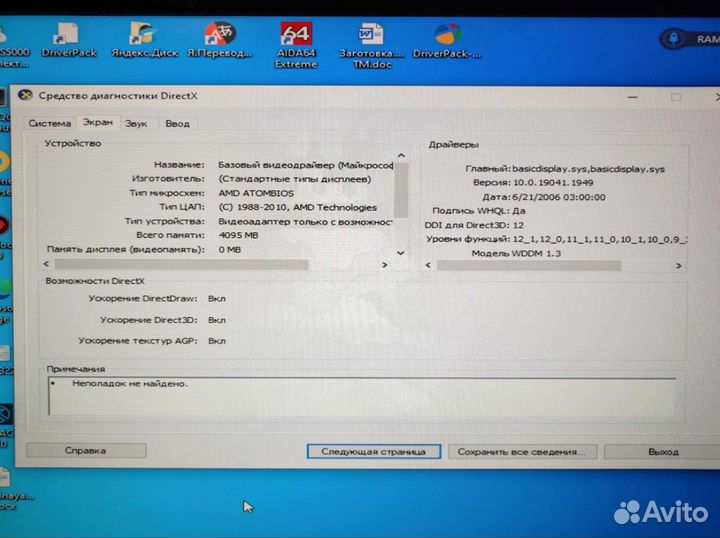Click left arrow of Драйверы horizontal scrollbar
The width and height of the screenshot is (720, 538).
(x=428, y=265)
